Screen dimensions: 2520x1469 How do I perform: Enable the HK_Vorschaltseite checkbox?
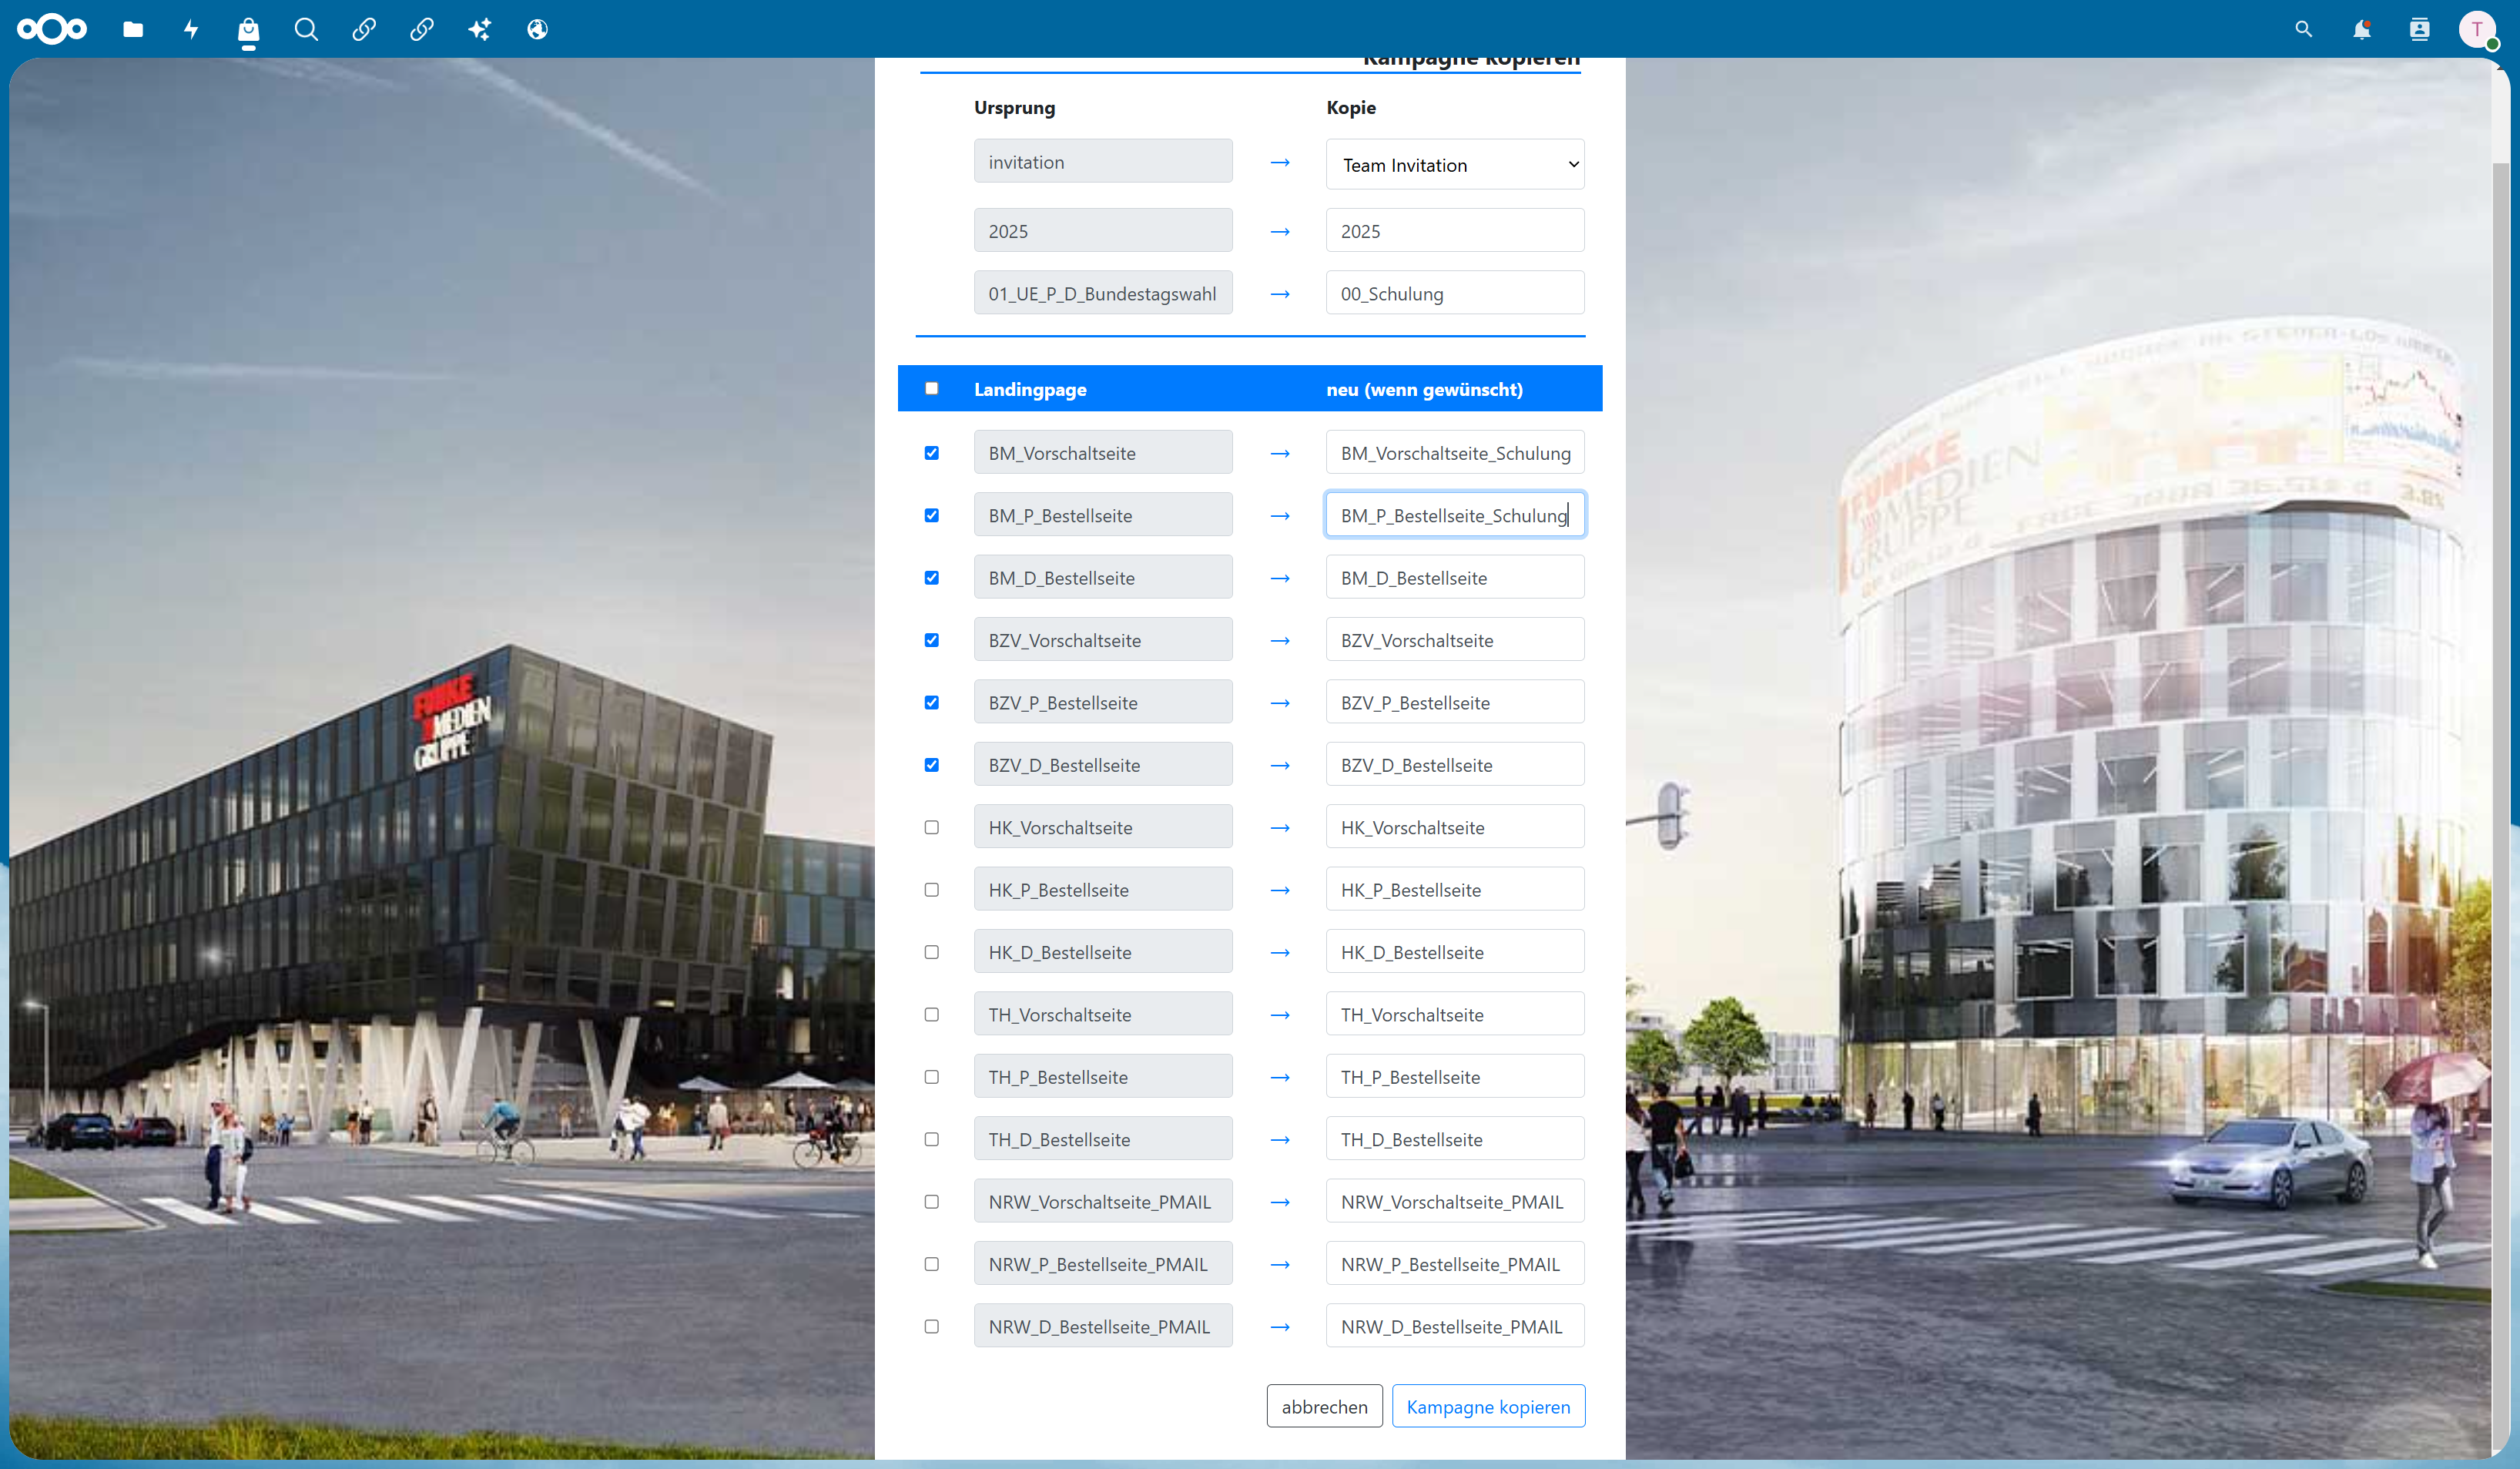932,827
